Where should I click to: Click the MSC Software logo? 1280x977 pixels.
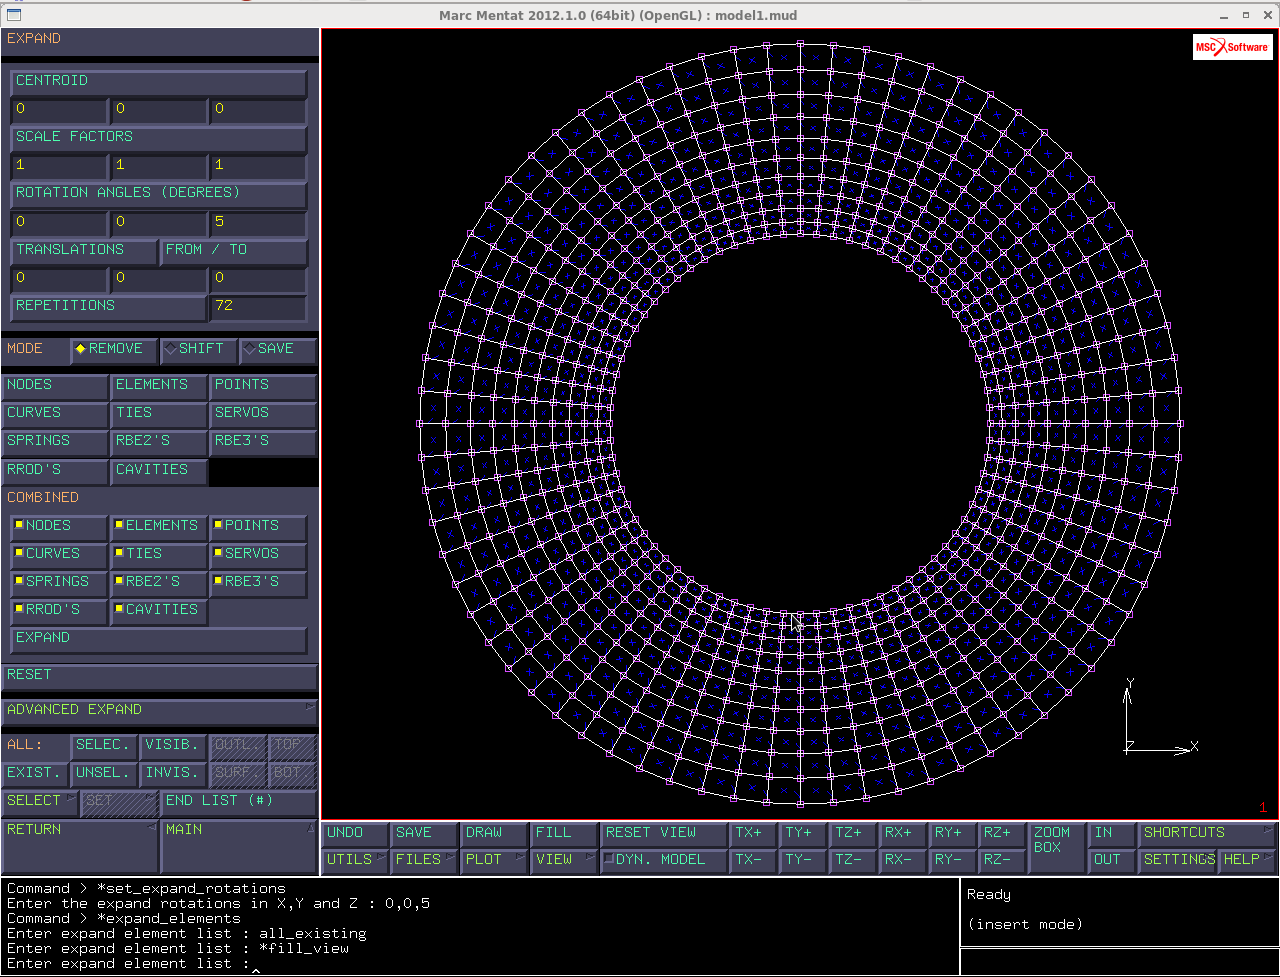1232,47
